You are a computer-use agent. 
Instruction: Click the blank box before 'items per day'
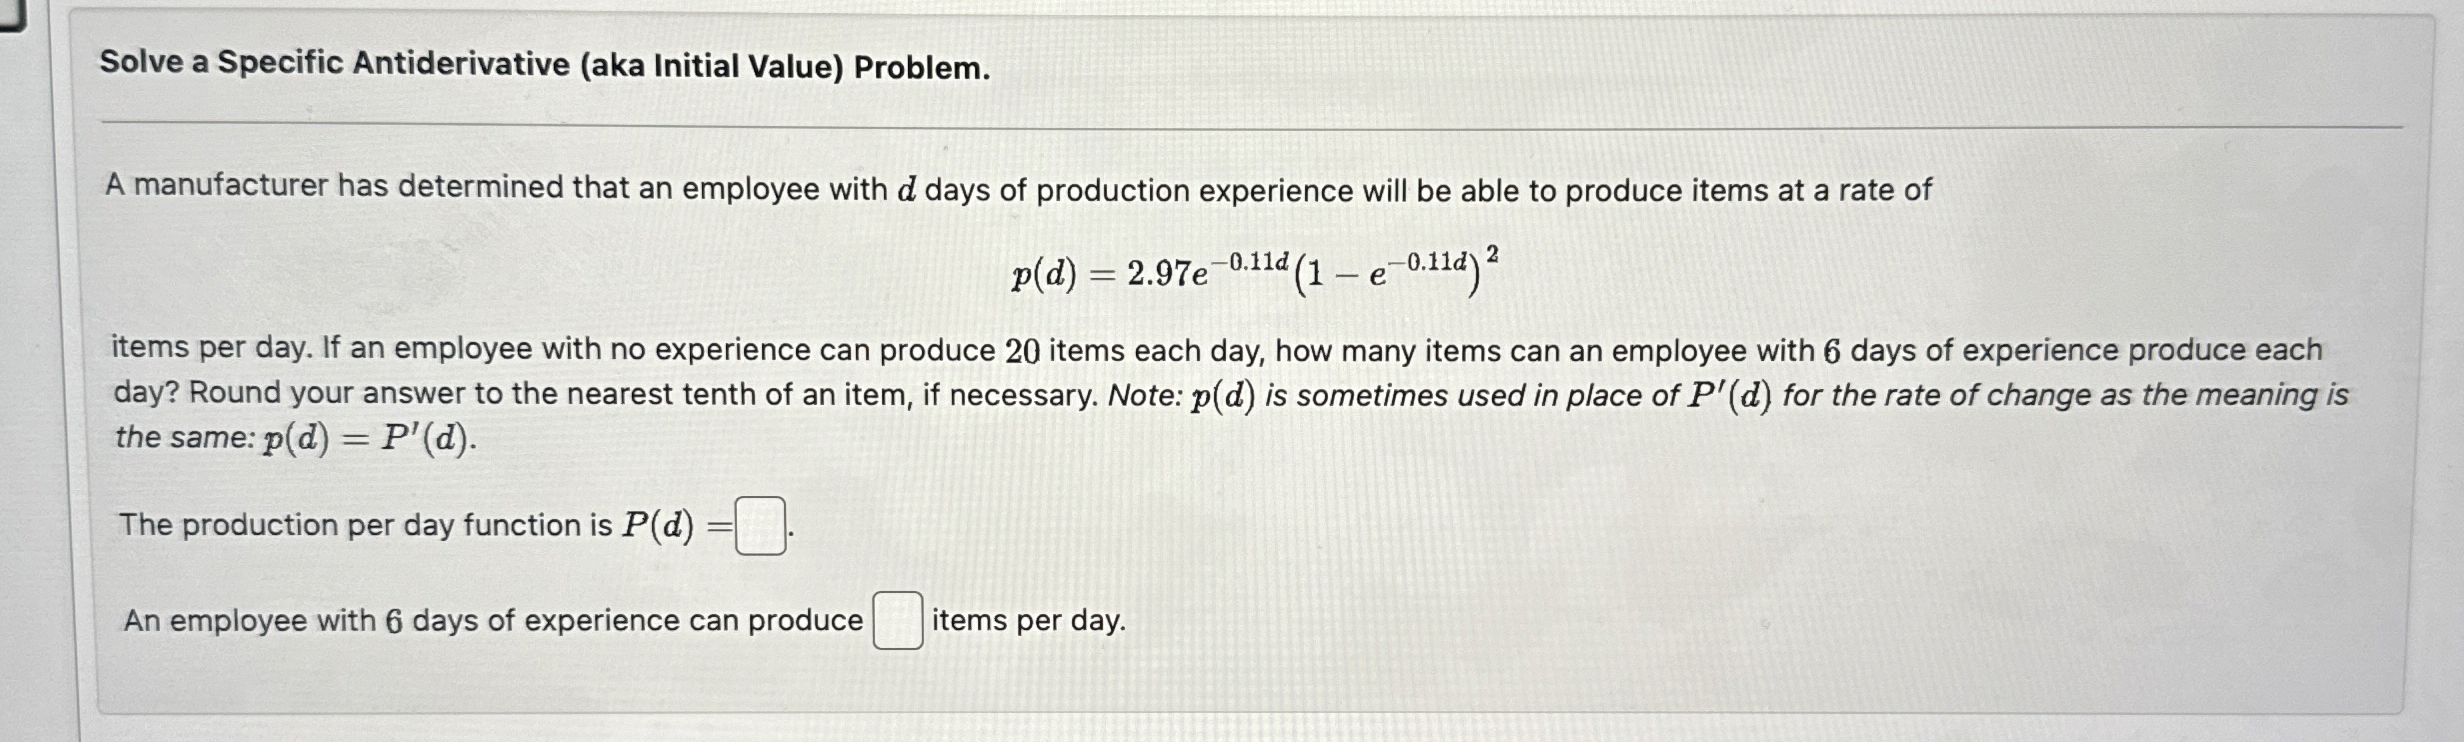[x=897, y=620]
